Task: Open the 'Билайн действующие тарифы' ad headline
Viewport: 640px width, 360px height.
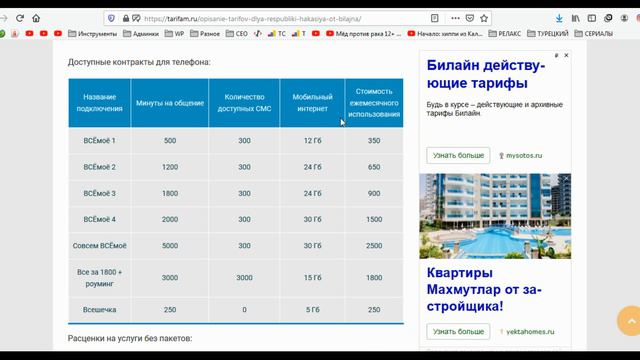Action: (486, 74)
